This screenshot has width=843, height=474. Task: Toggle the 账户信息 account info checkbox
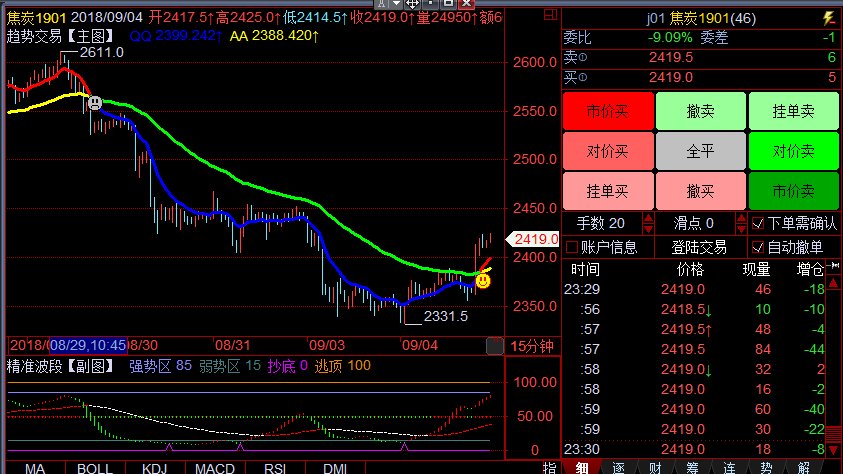[x=572, y=247]
